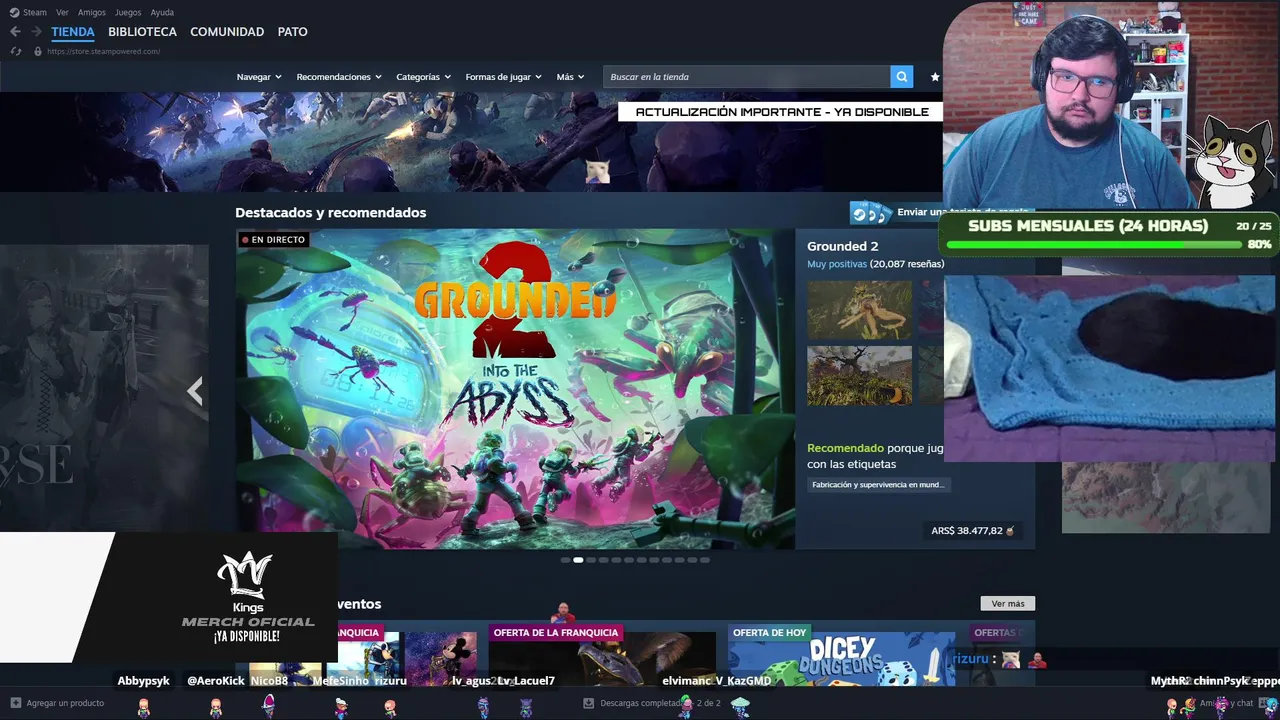The image size is (1280, 720).
Task: Switch to the TIENDA tab
Action: pos(73,32)
